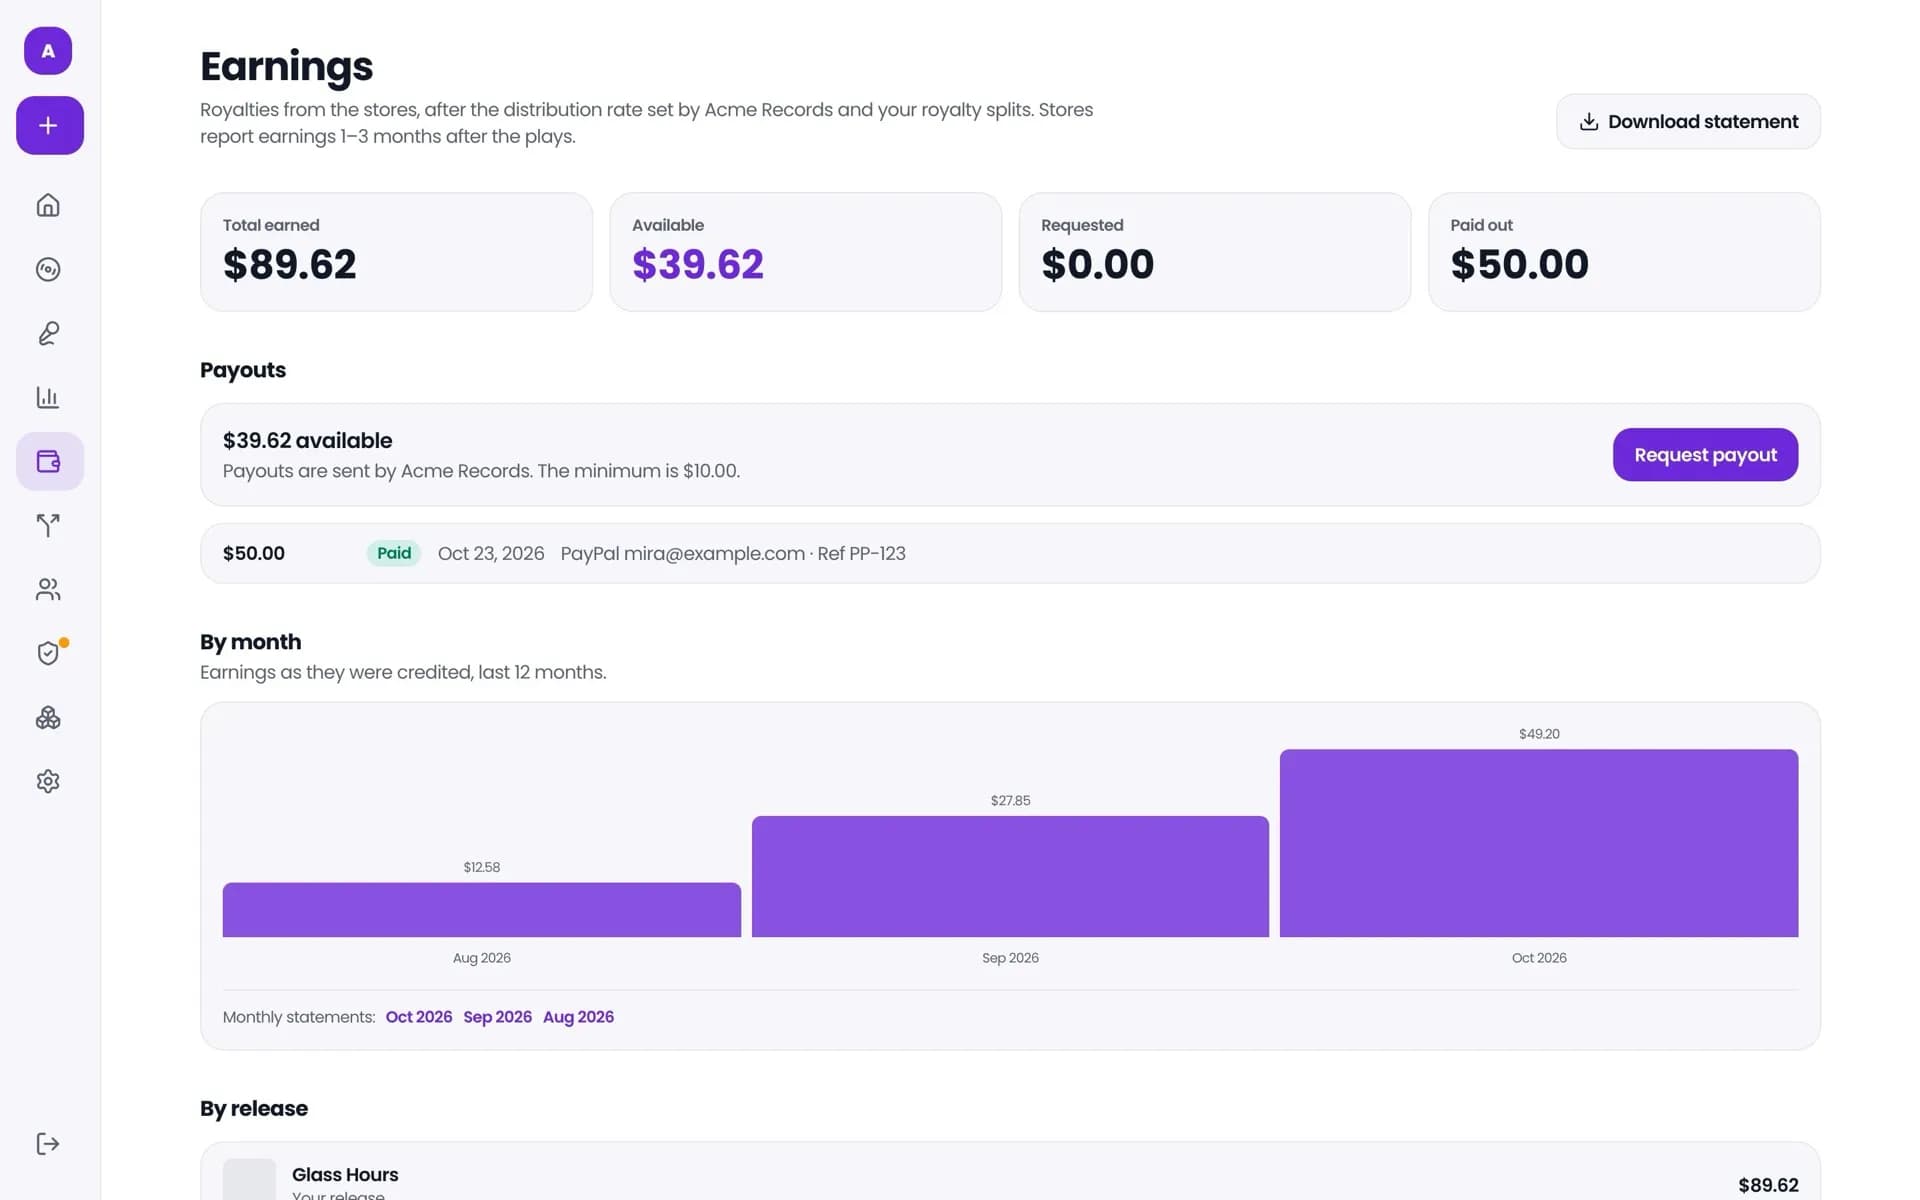This screenshot has width=1920, height=1200.
Task: Click the $12.58 bar value label
Action: 482,867
